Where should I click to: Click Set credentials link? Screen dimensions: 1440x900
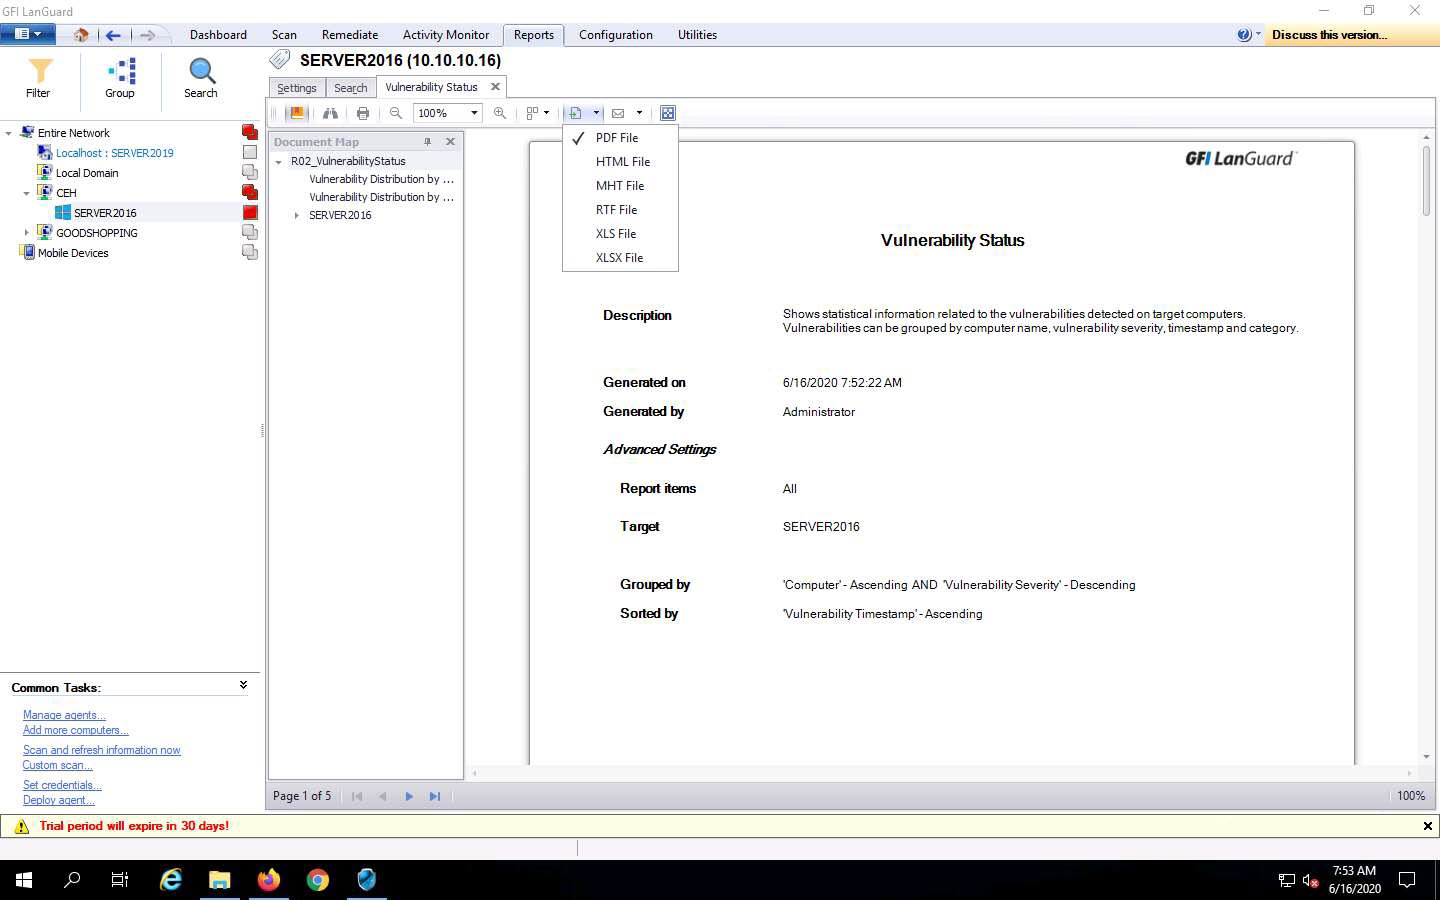pyautogui.click(x=62, y=785)
